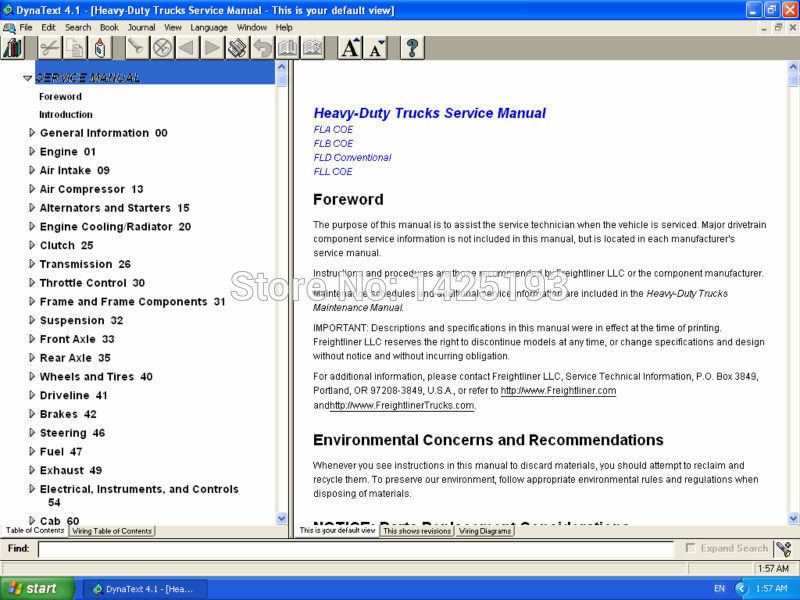
Task: Click the print toolbar icon
Action: click(x=237, y=48)
